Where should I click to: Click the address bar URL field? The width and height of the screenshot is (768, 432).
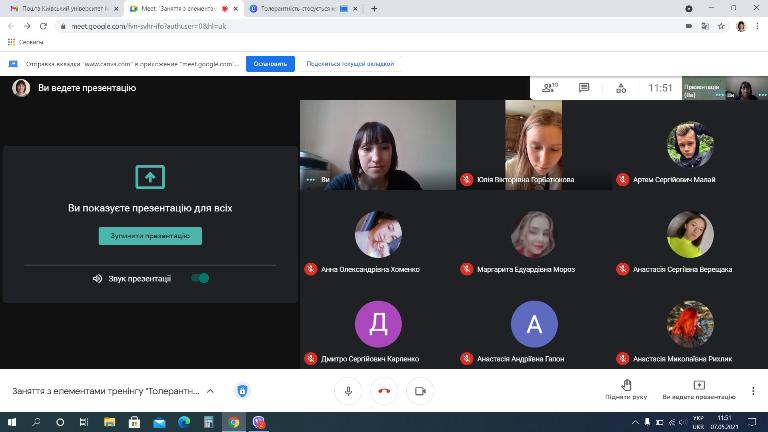coord(367,26)
